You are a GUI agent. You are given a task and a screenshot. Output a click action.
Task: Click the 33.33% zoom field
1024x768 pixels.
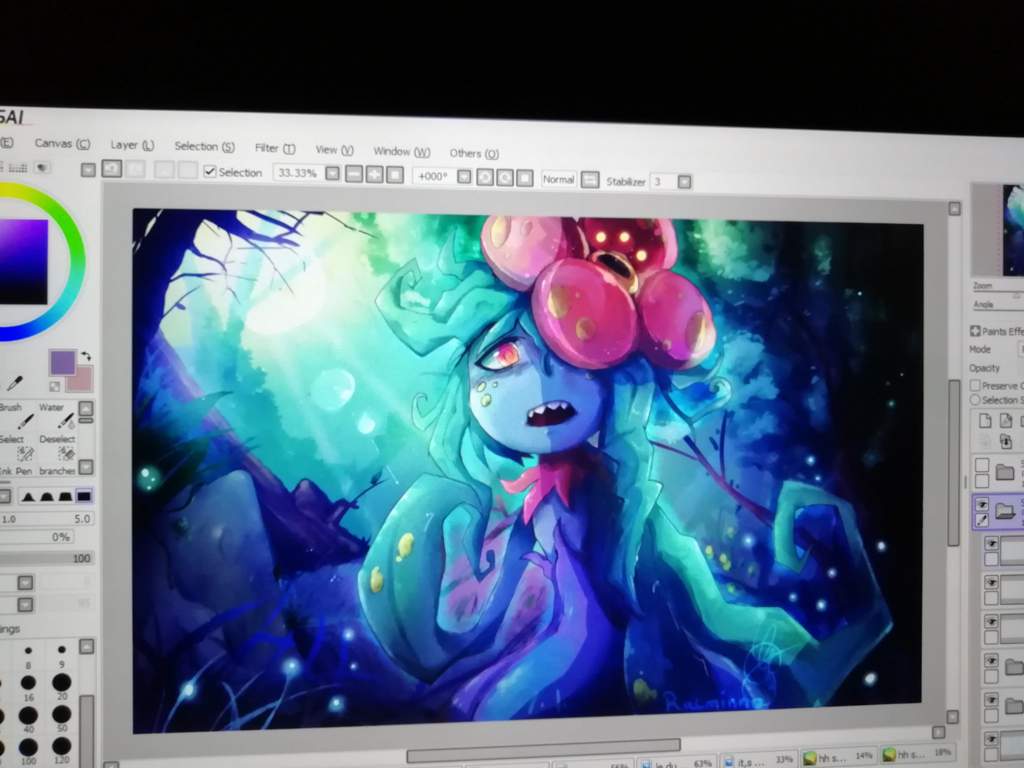pos(296,173)
